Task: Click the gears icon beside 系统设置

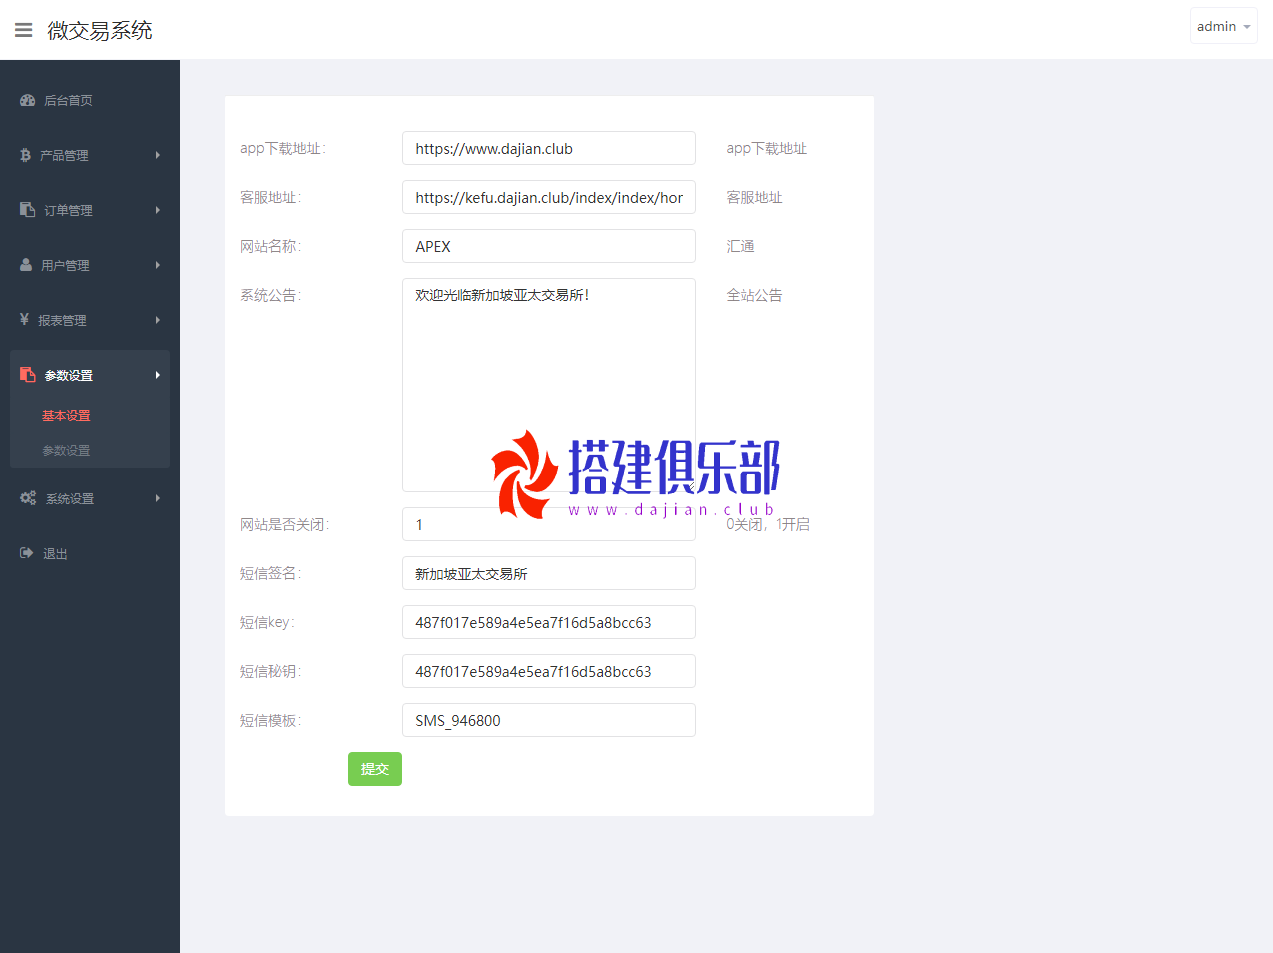Action: pyautogui.click(x=28, y=498)
